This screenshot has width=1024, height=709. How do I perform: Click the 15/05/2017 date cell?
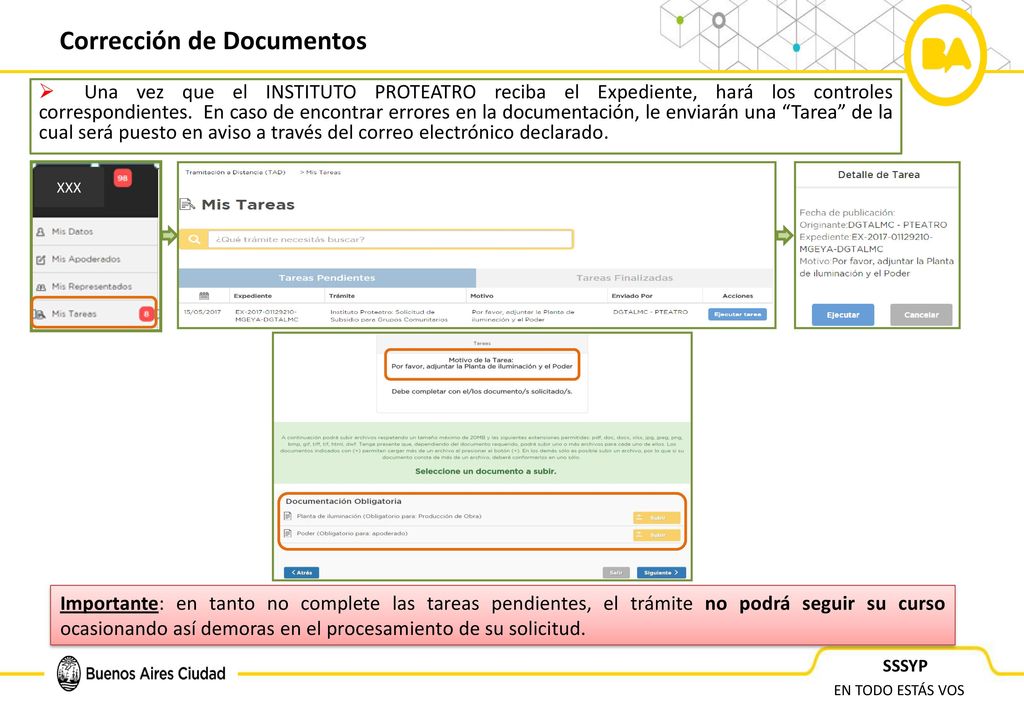tap(202, 312)
